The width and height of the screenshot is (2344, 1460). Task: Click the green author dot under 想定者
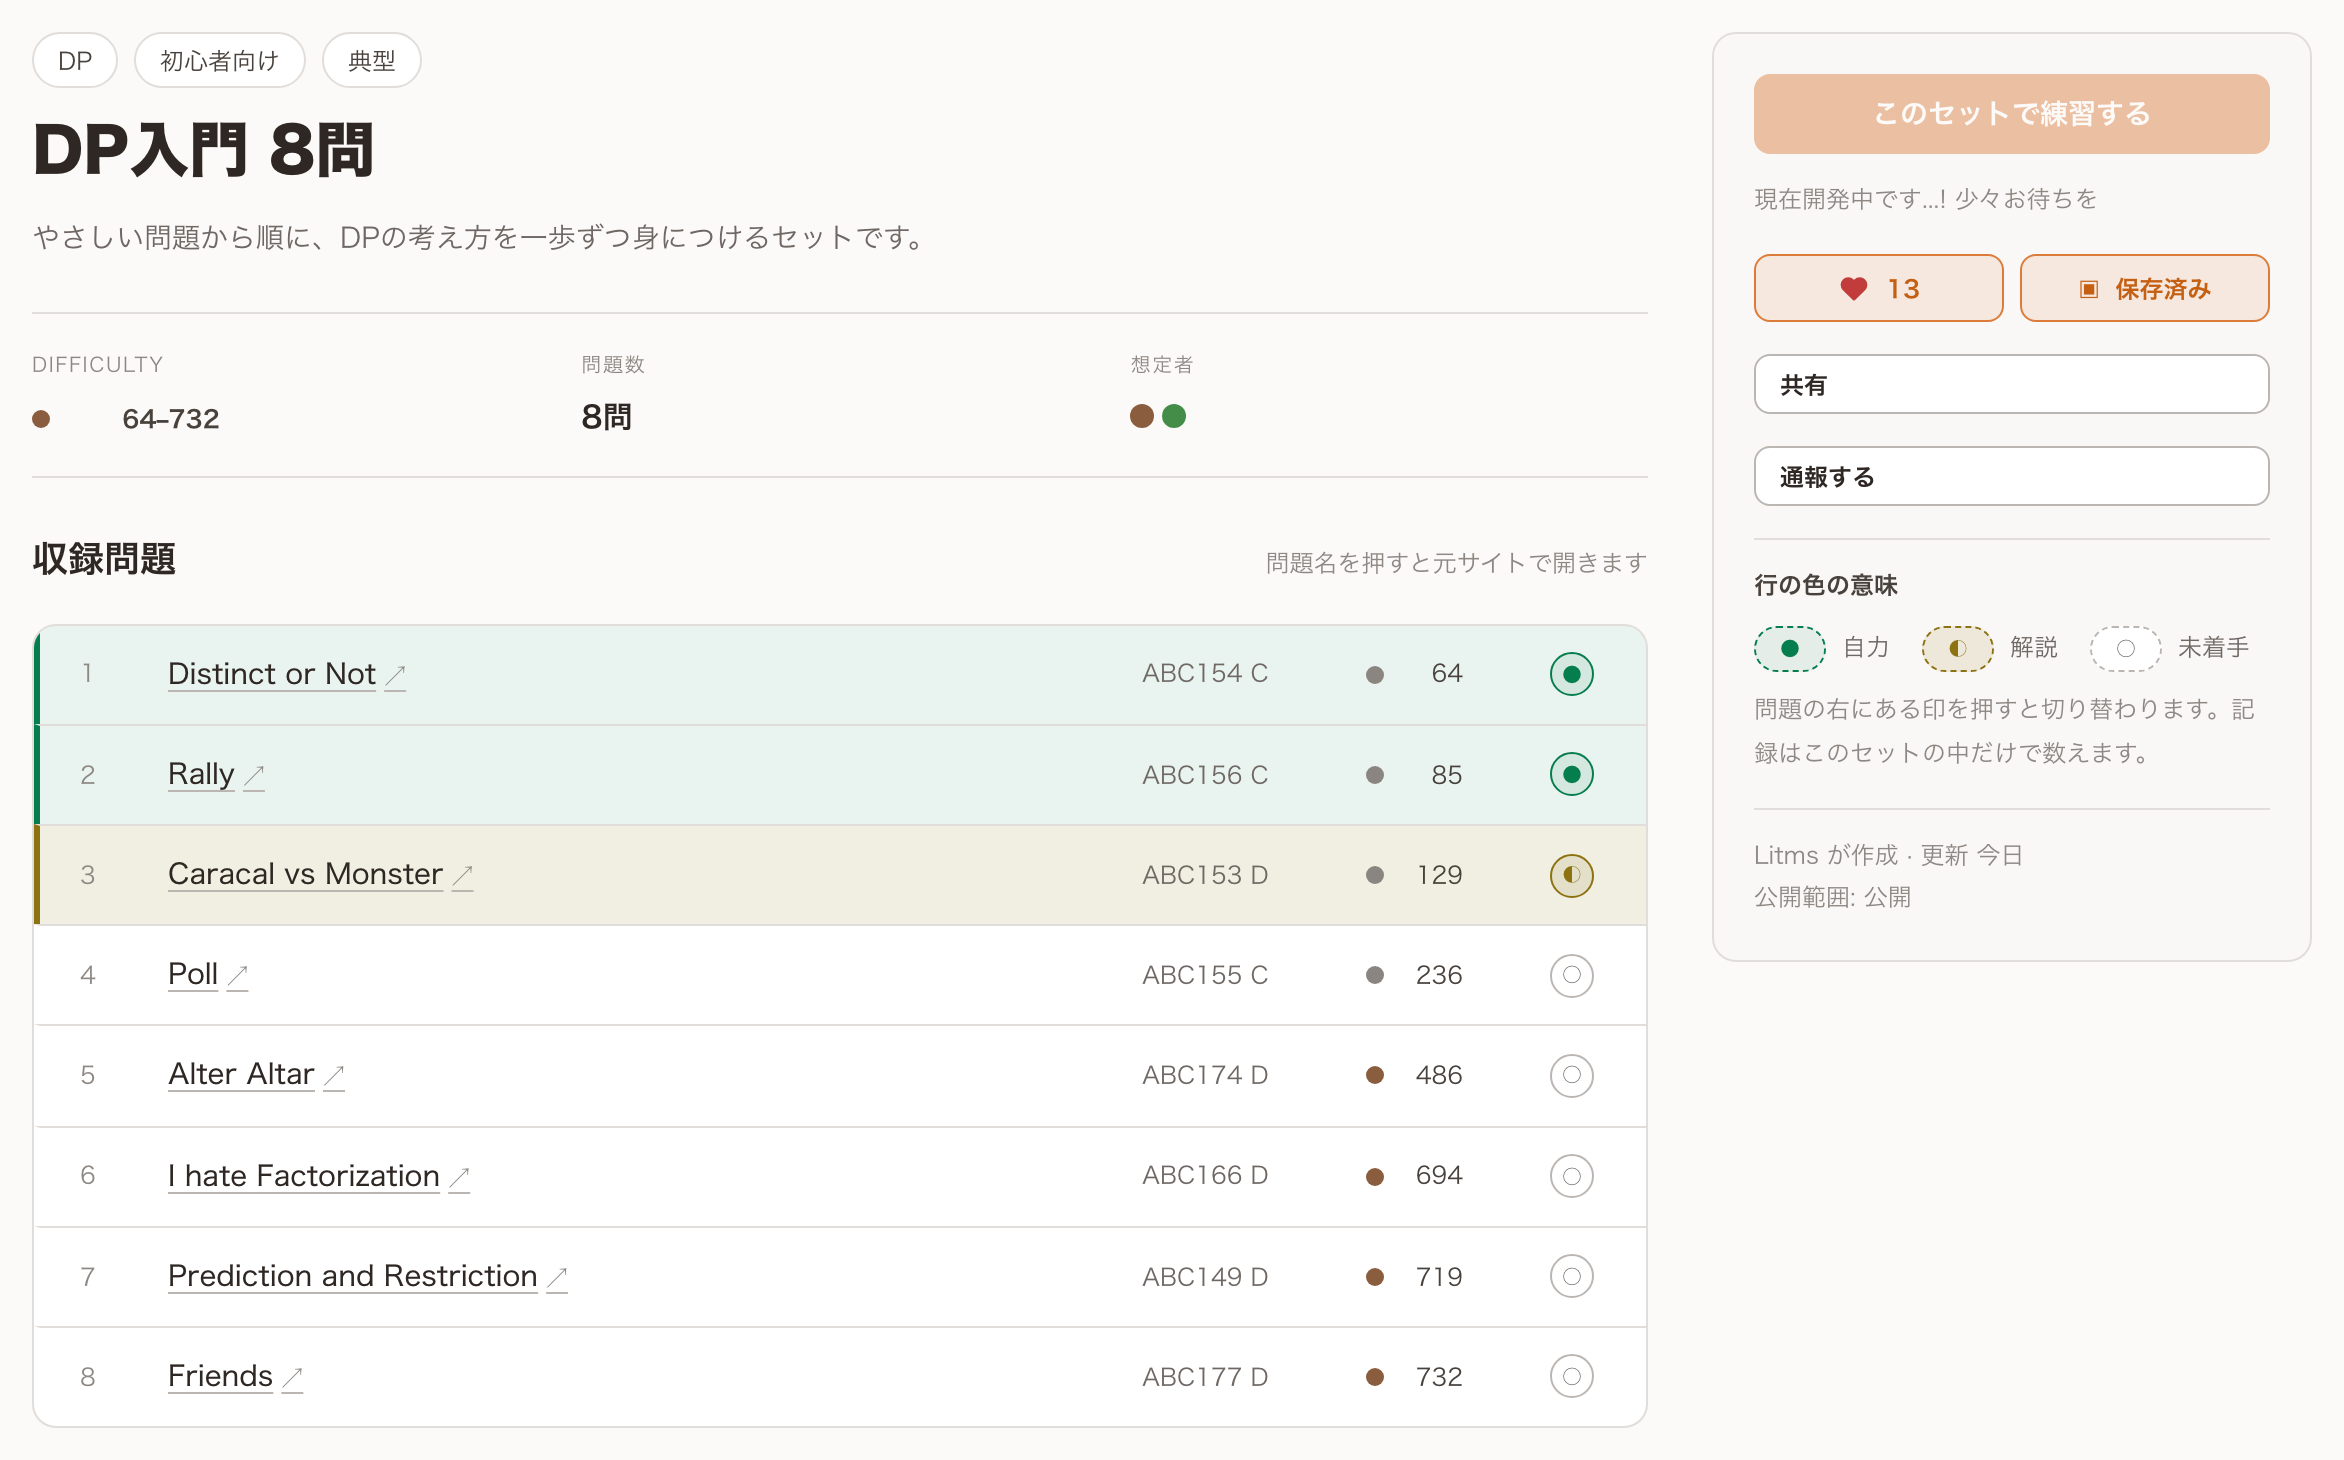[1174, 416]
